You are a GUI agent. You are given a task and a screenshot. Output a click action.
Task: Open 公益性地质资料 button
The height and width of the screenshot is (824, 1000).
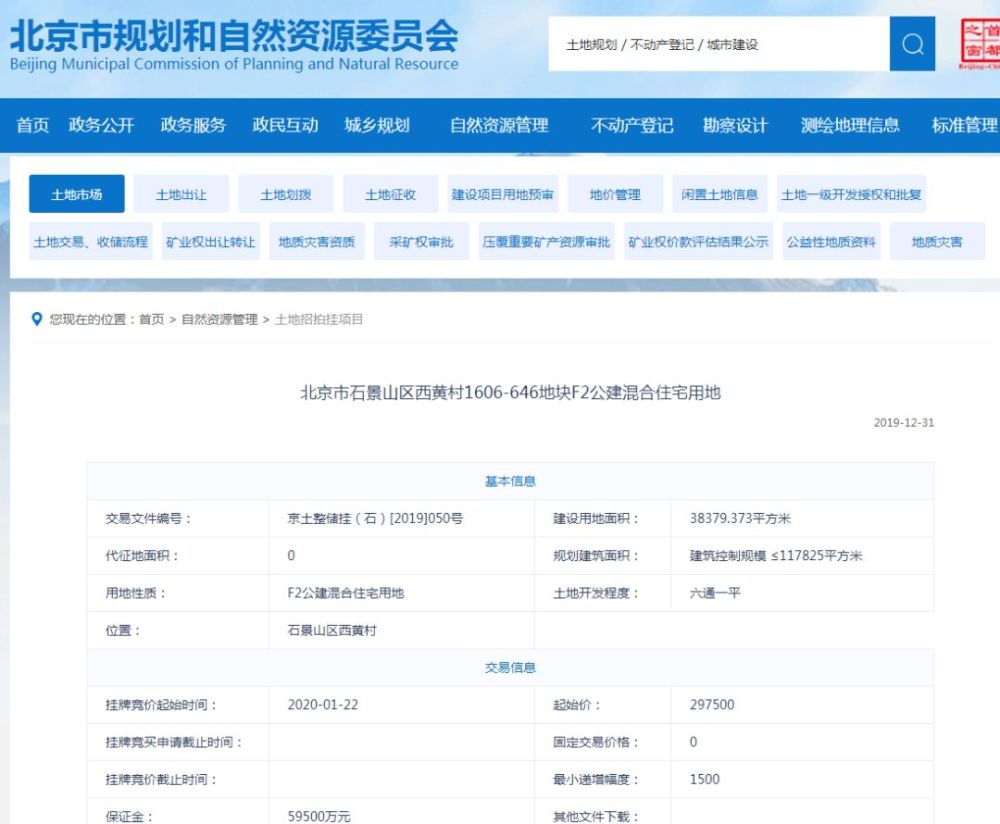[831, 241]
